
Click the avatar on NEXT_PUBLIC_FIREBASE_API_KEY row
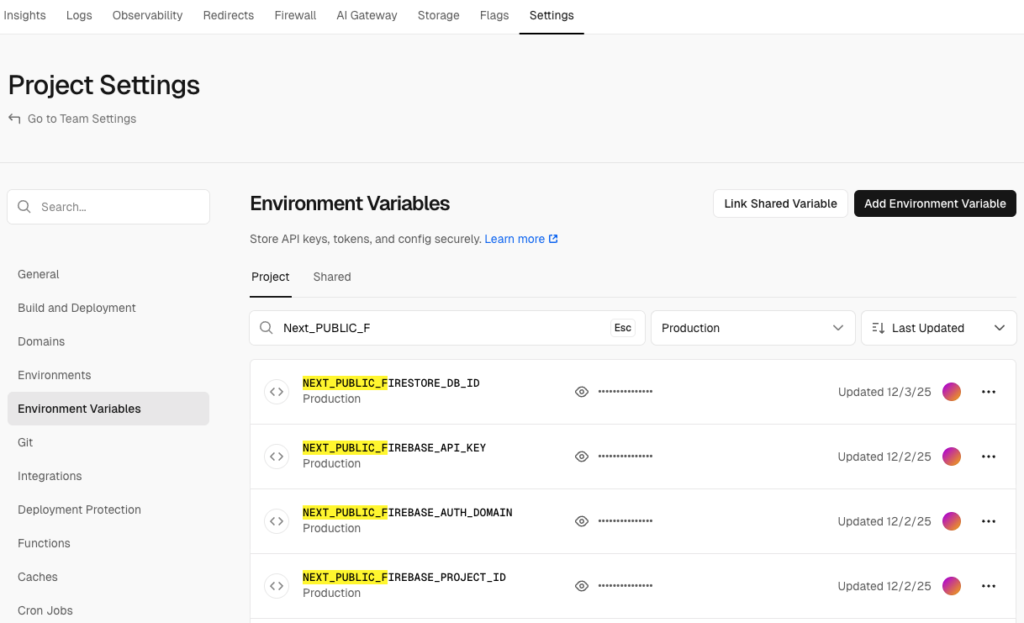951,456
